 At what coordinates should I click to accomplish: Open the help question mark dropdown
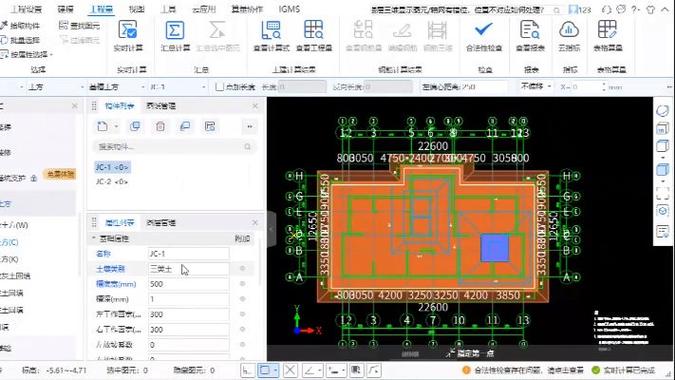point(635,9)
